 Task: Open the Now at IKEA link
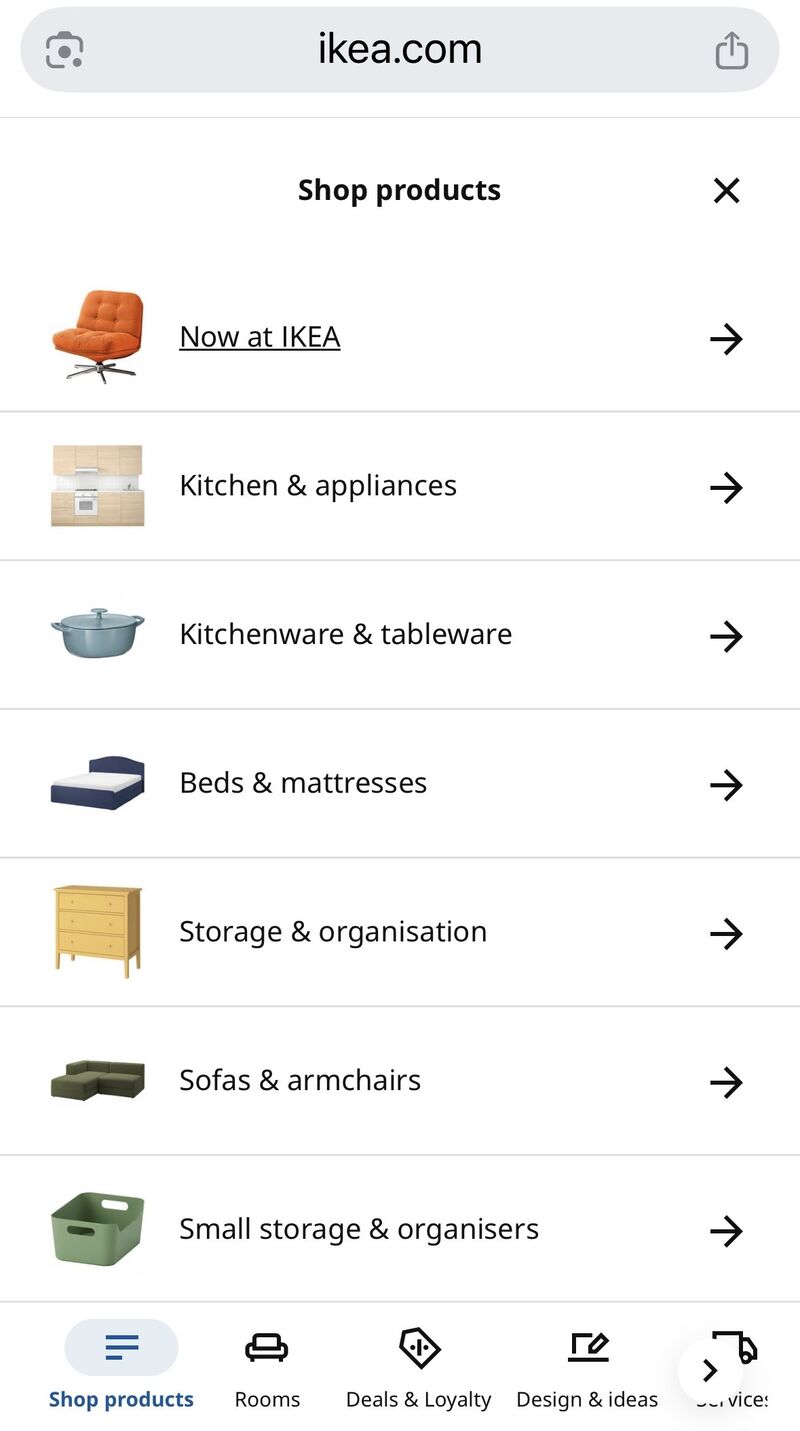tap(260, 337)
